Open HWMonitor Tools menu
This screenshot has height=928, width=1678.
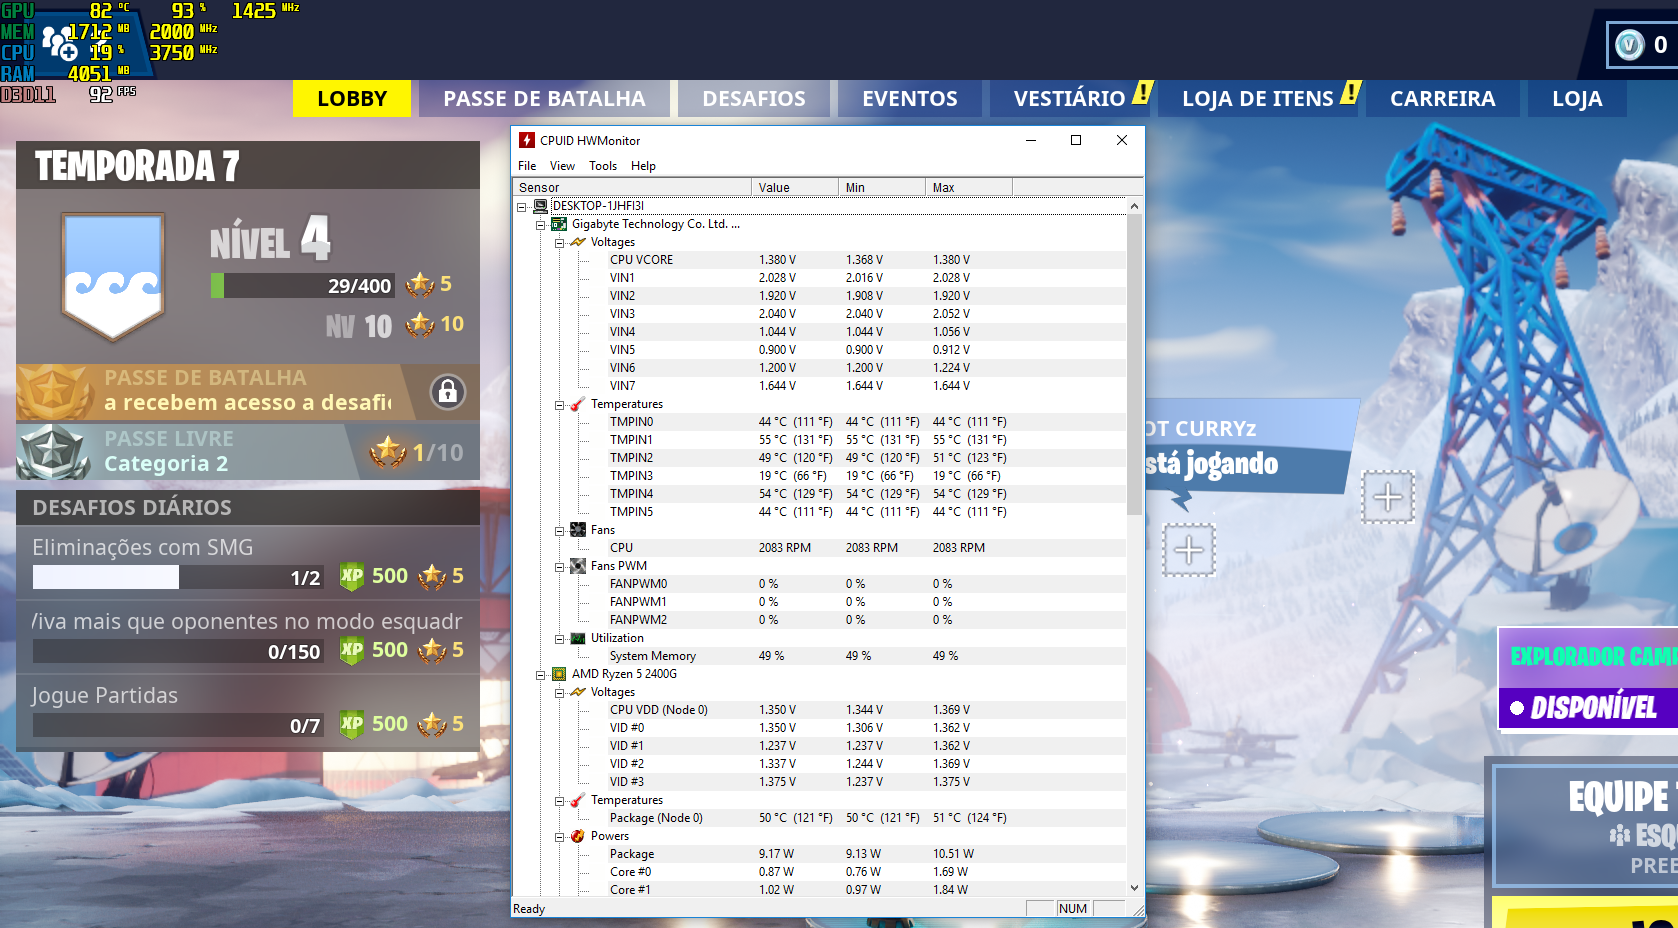pos(603,166)
